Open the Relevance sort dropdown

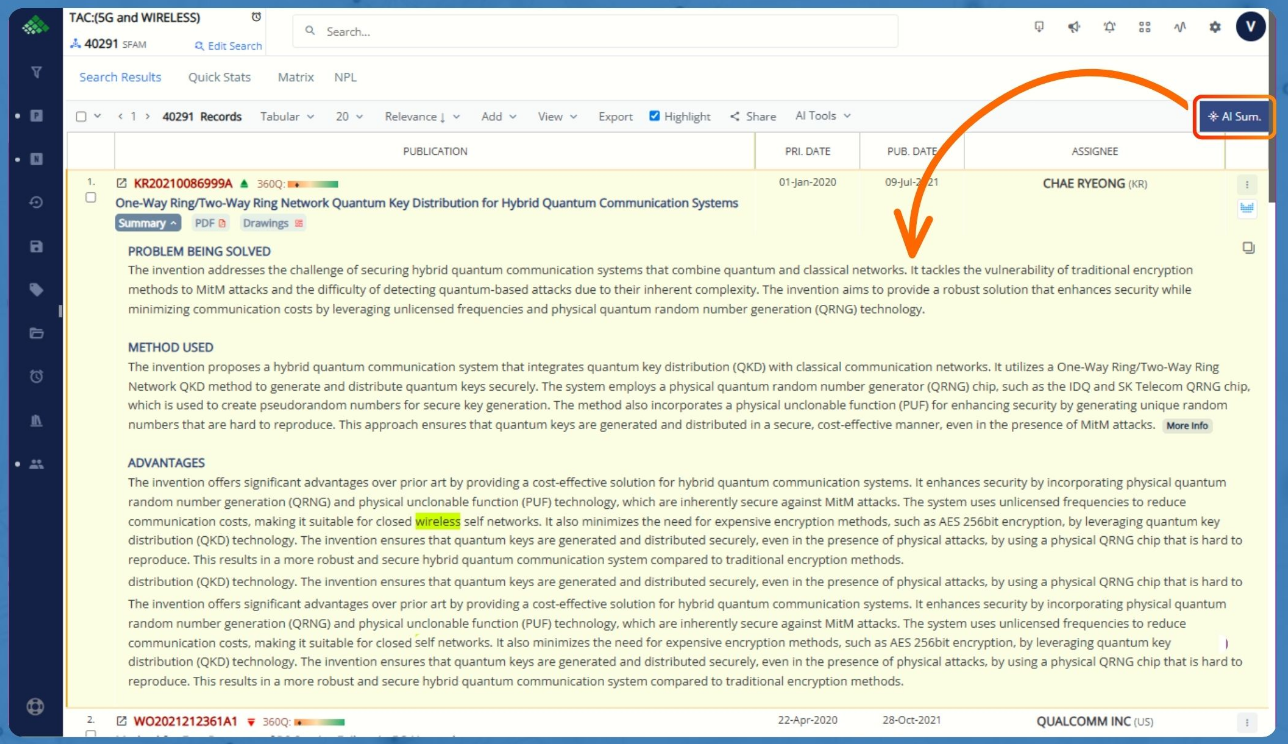[x=421, y=117]
